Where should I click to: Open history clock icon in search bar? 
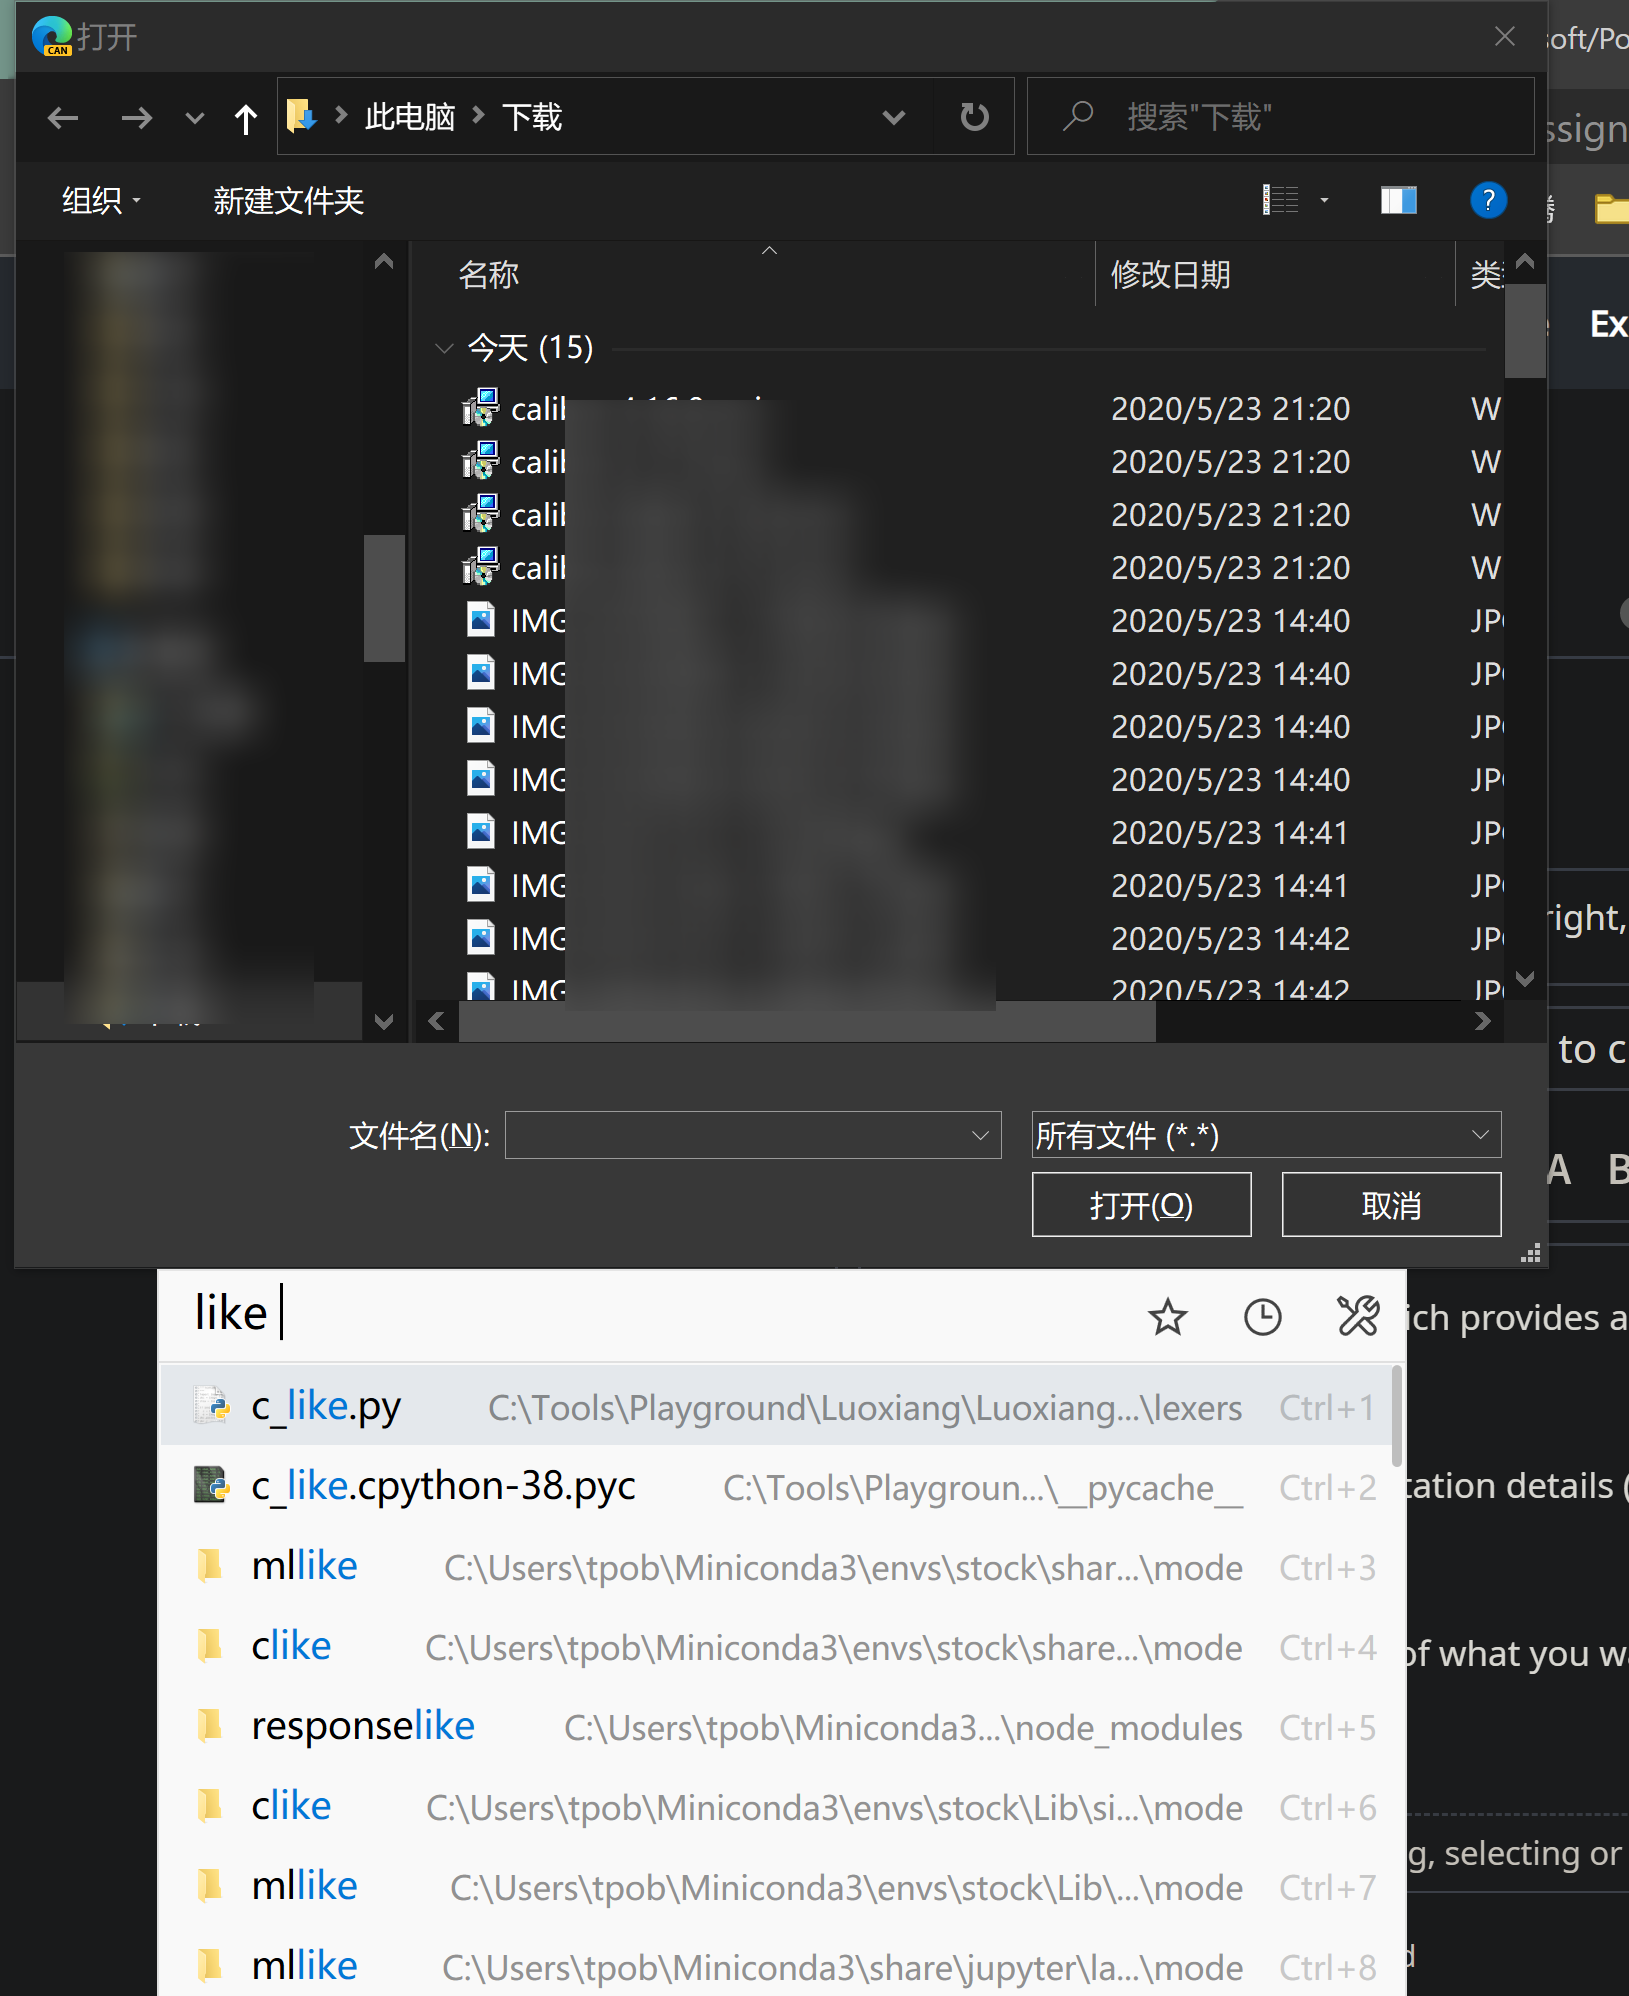pos(1262,1317)
